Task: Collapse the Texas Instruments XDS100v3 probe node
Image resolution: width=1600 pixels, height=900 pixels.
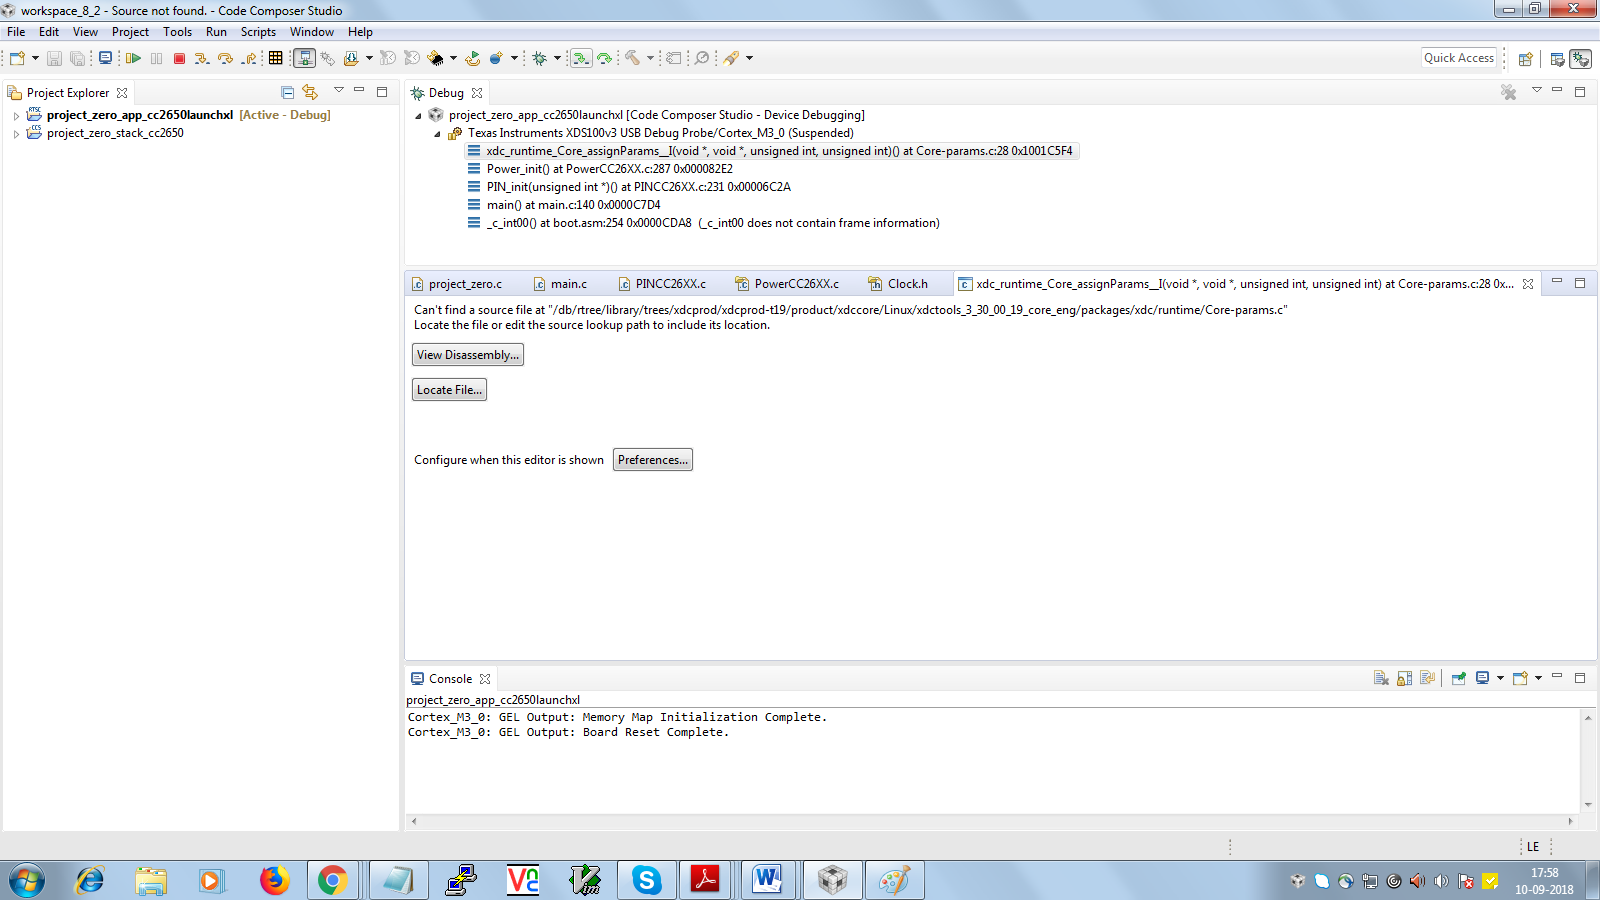Action: (437, 134)
